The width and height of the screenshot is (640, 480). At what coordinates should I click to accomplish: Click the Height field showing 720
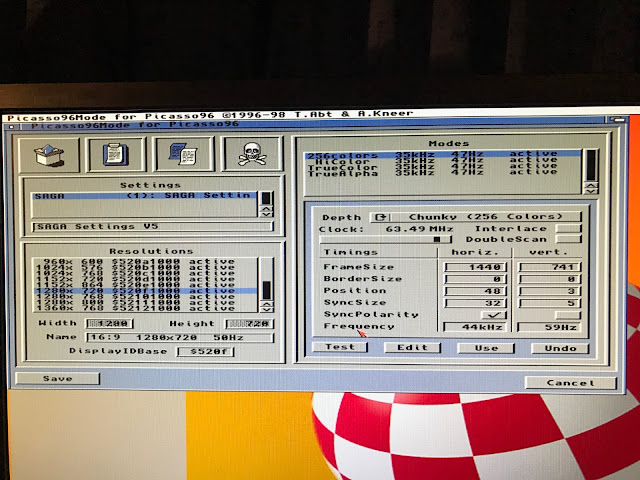249,324
